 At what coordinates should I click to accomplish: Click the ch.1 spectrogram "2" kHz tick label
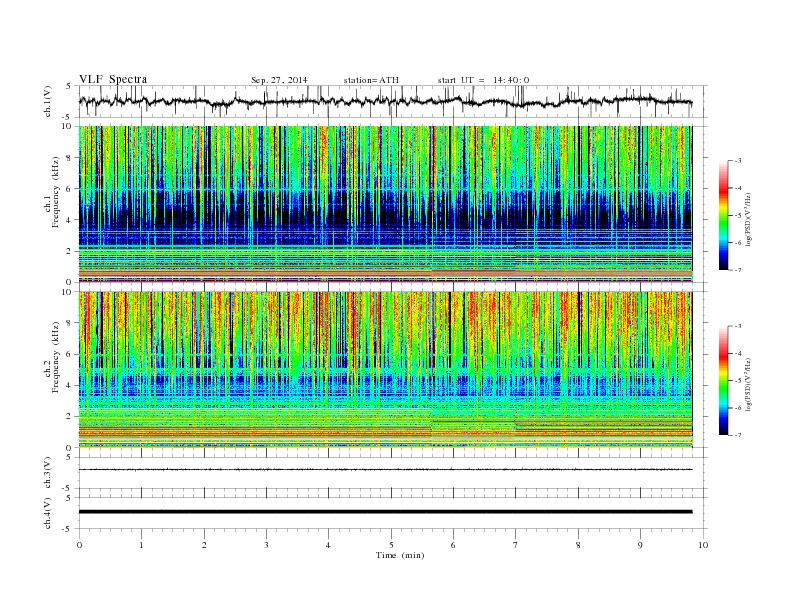click(70, 251)
